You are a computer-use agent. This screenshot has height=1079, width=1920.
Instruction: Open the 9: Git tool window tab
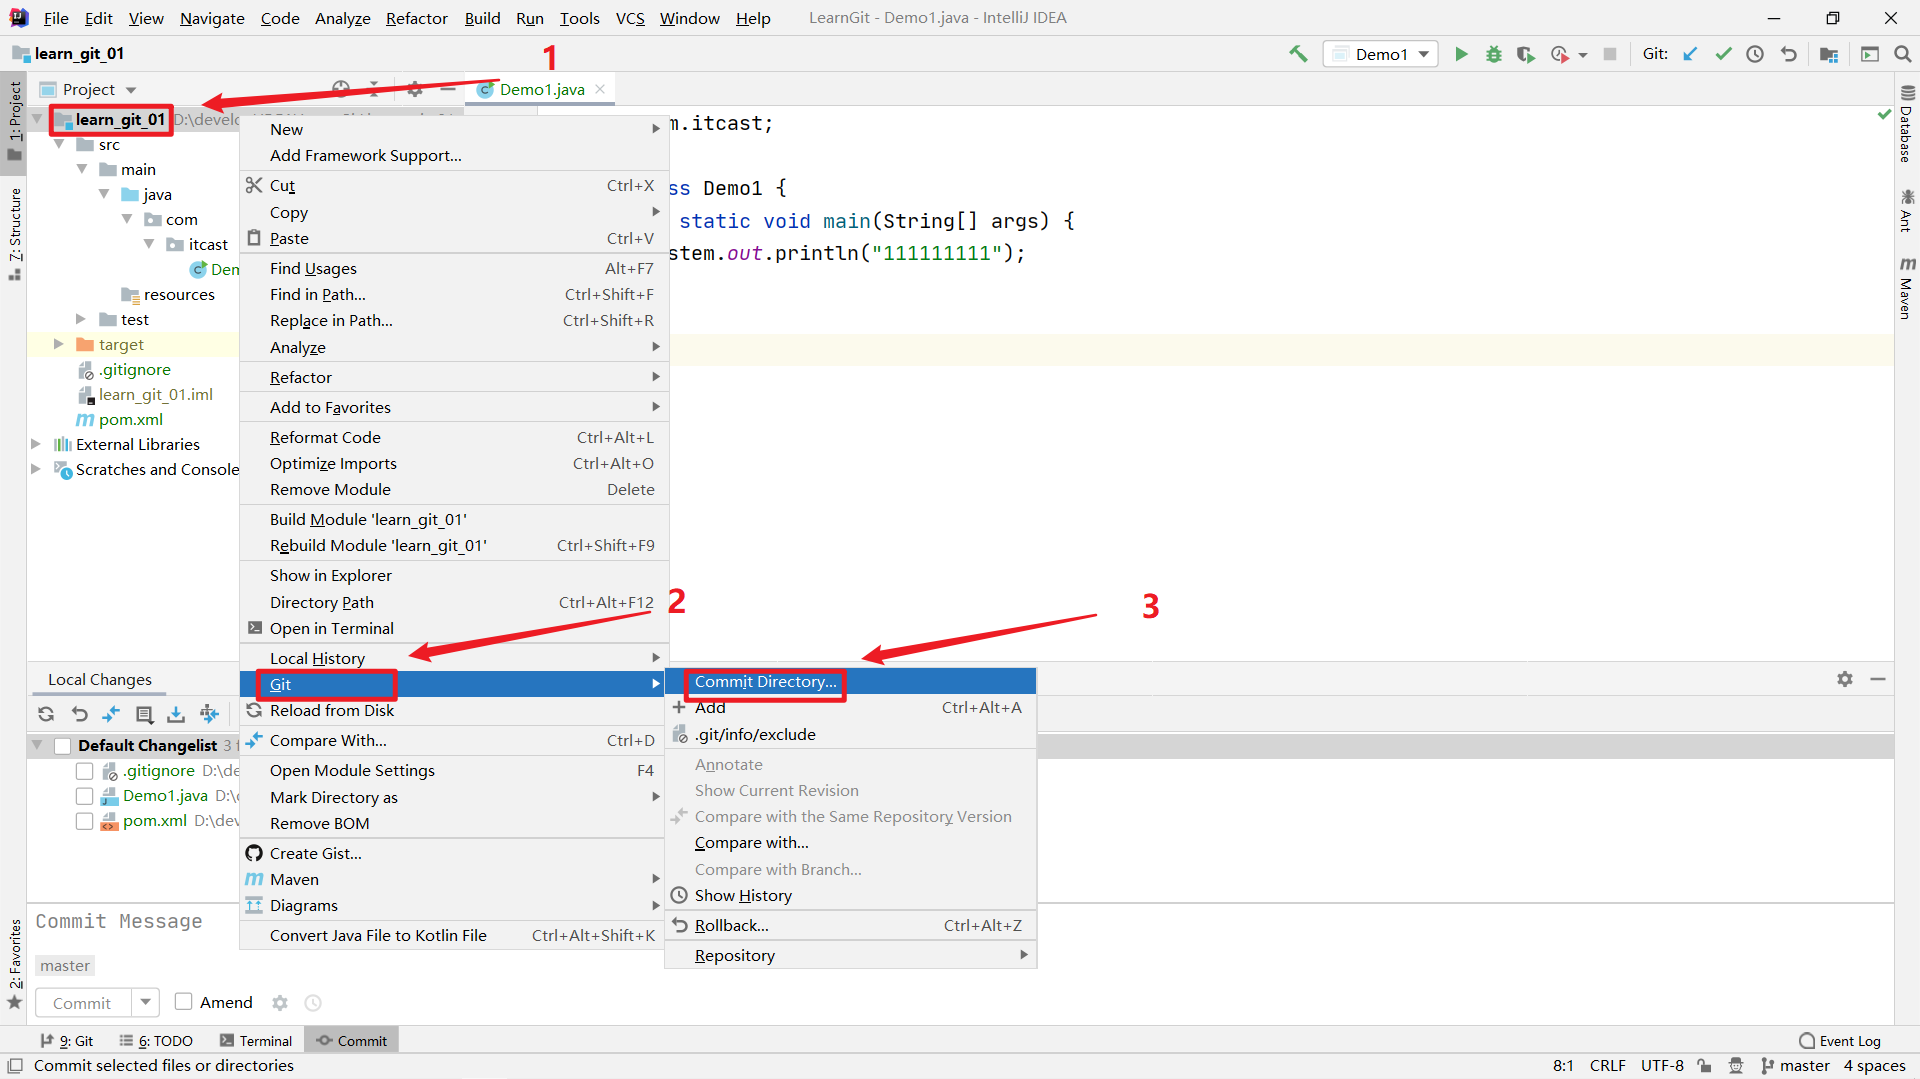click(x=67, y=1041)
